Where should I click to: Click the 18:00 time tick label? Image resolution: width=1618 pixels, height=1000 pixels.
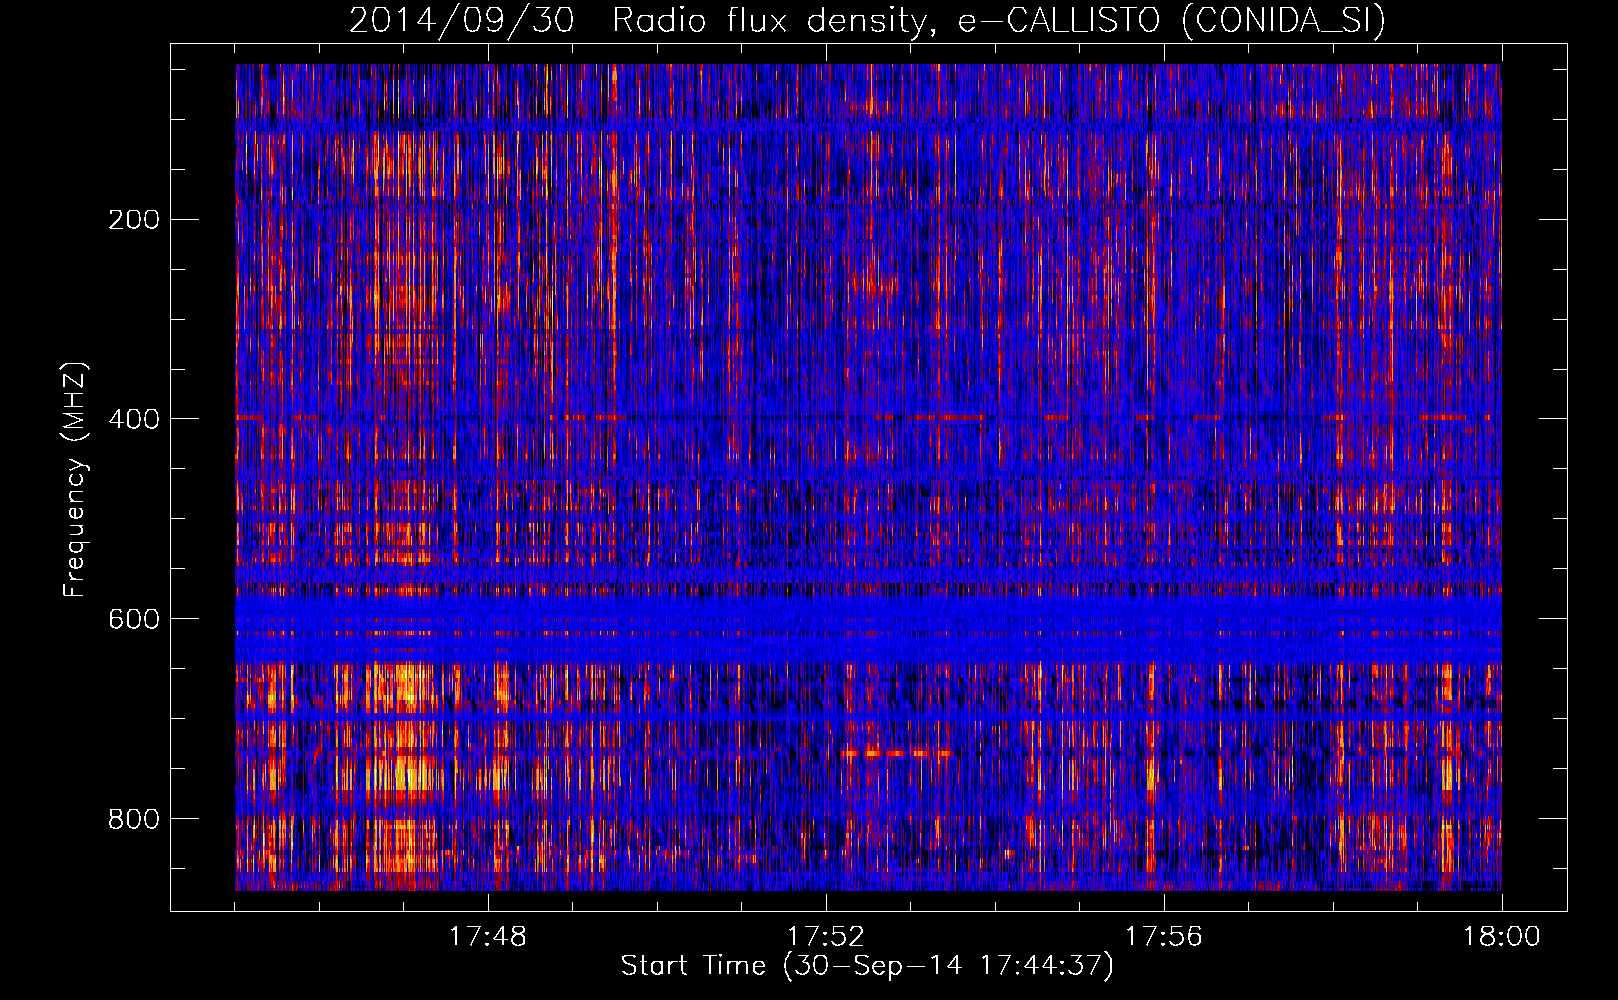click(x=1502, y=937)
